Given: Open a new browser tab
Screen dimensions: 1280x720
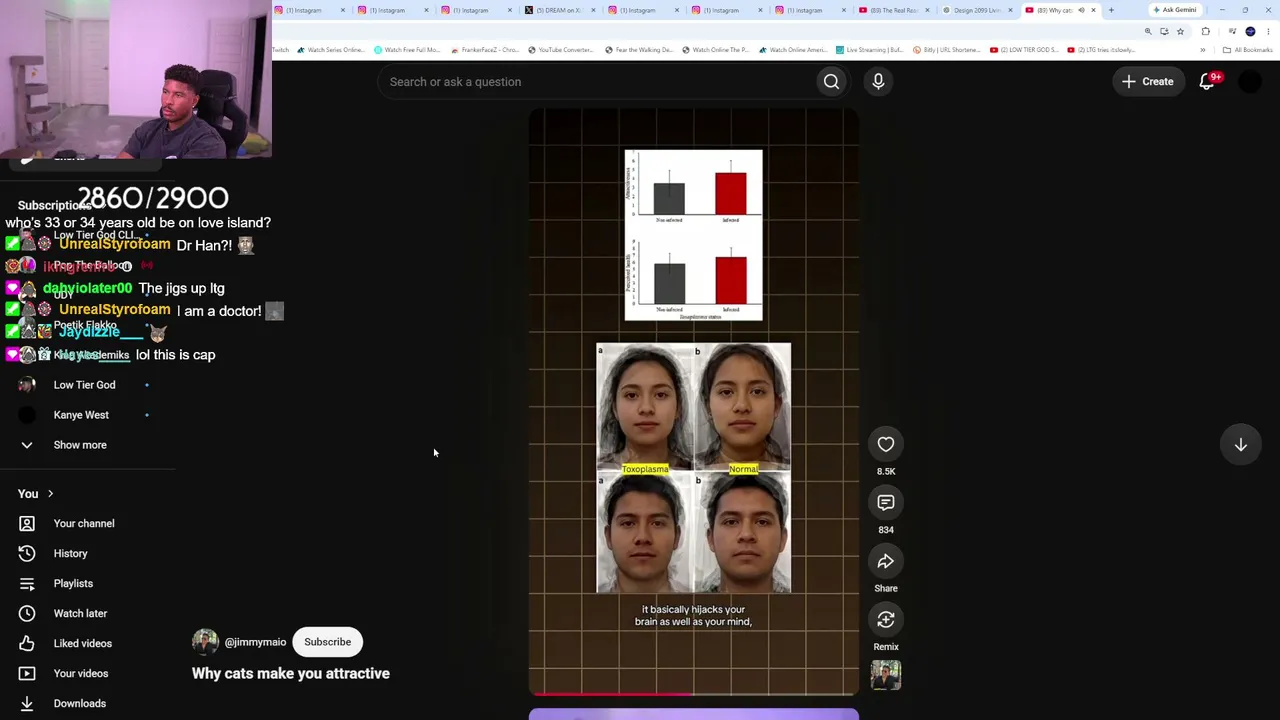Looking at the screenshot, I should coord(1111,10).
